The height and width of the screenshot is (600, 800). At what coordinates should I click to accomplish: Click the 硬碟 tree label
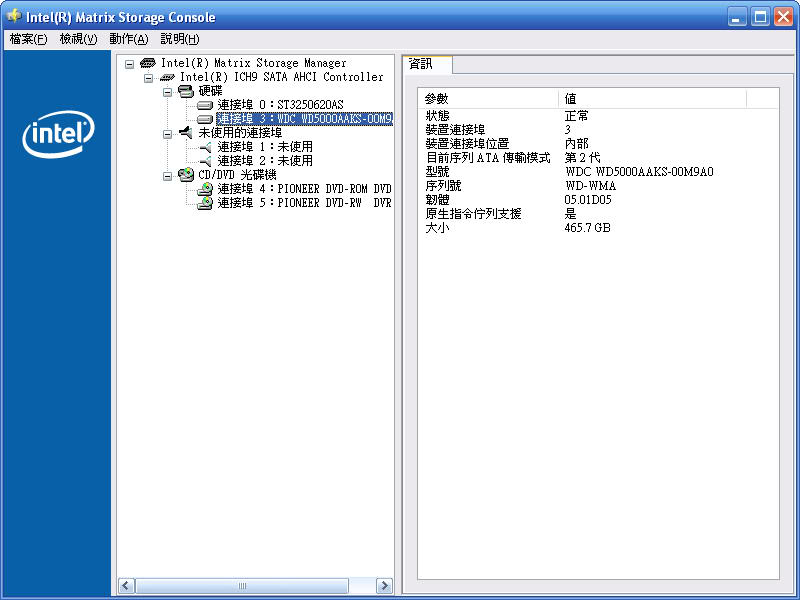[x=211, y=91]
